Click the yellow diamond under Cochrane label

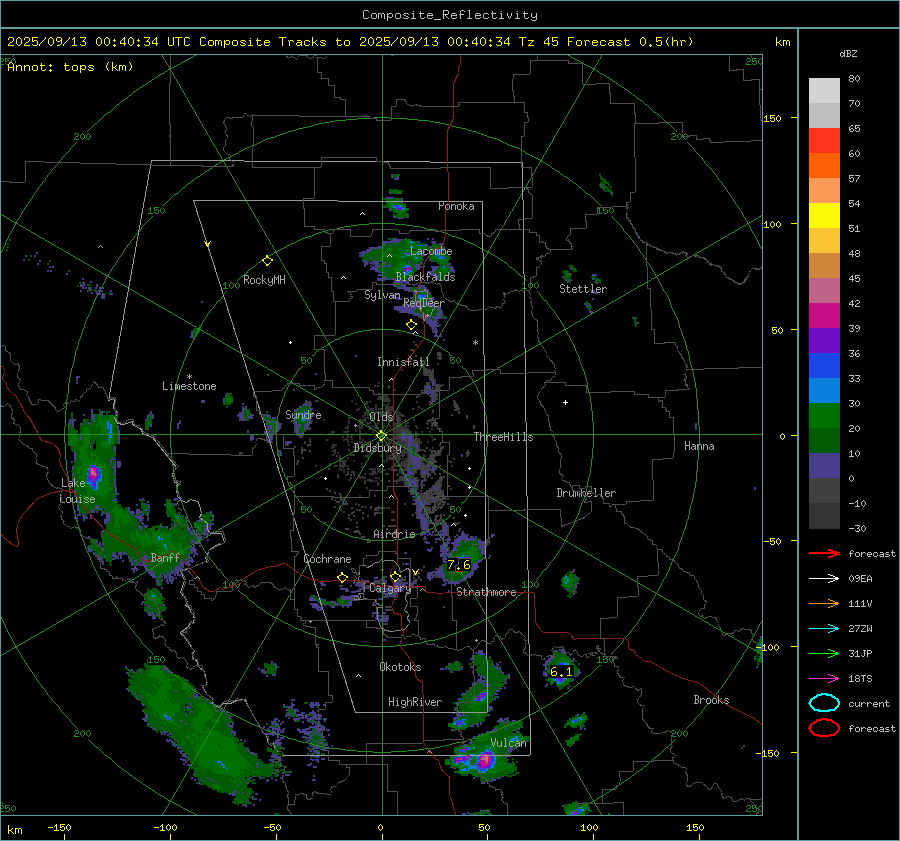(x=343, y=577)
